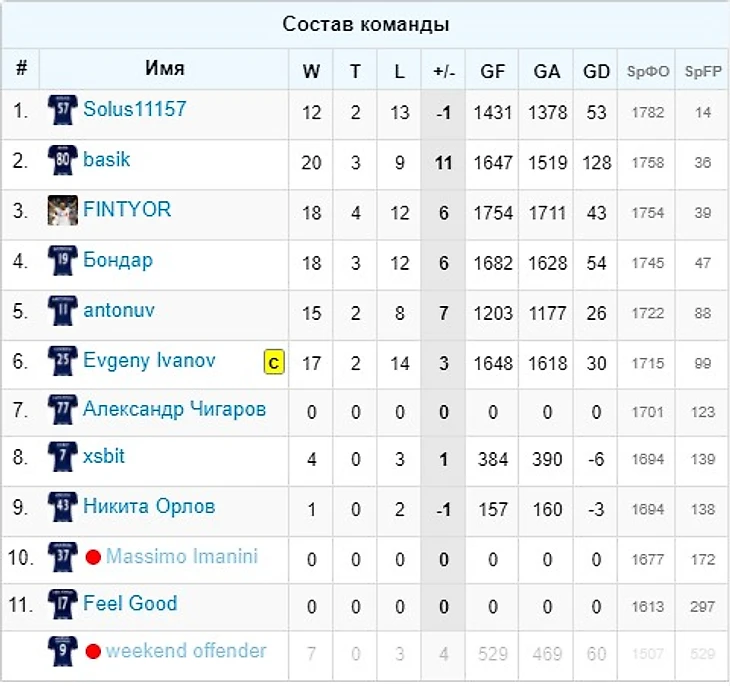Click the yellow captain C badge

coord(274,362)
